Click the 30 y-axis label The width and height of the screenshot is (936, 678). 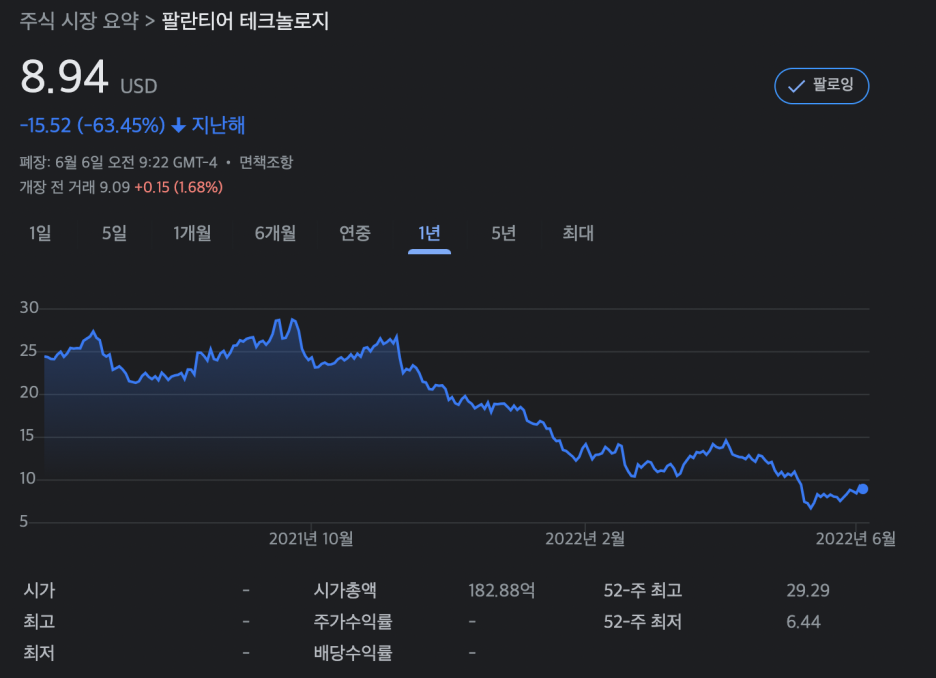[29, 308]
